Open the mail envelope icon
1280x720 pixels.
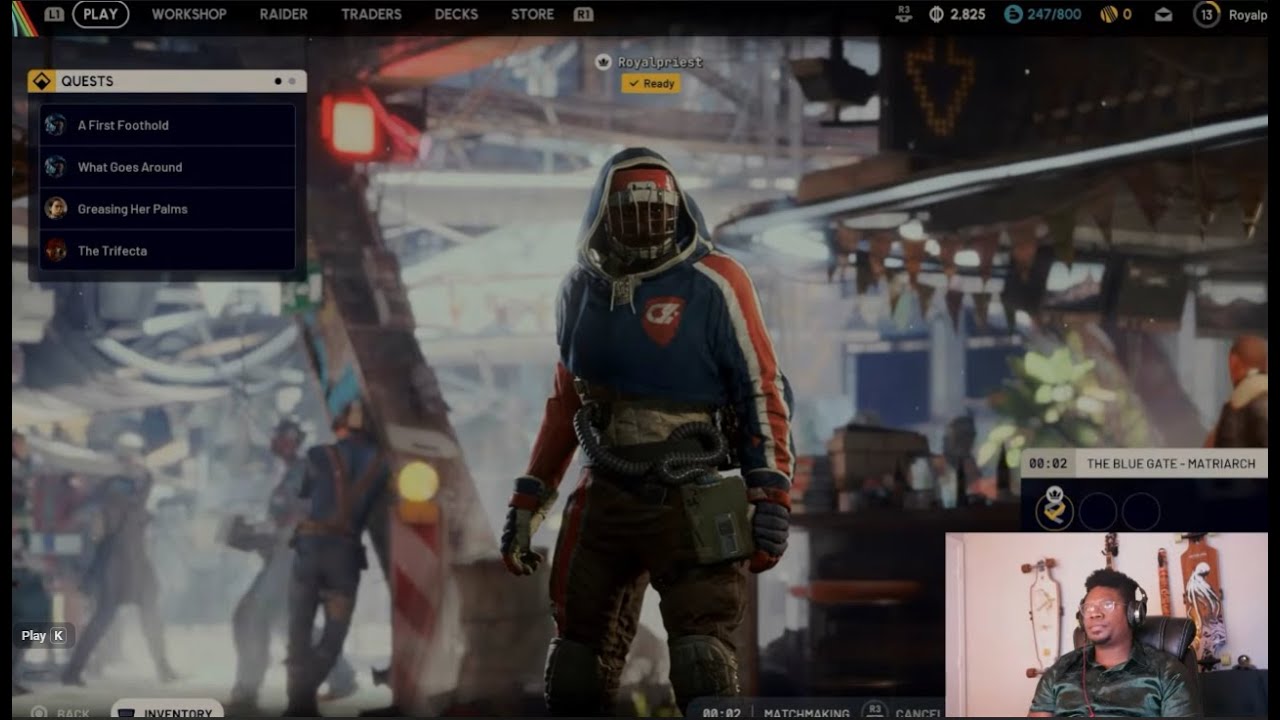tap(1163, 14)
